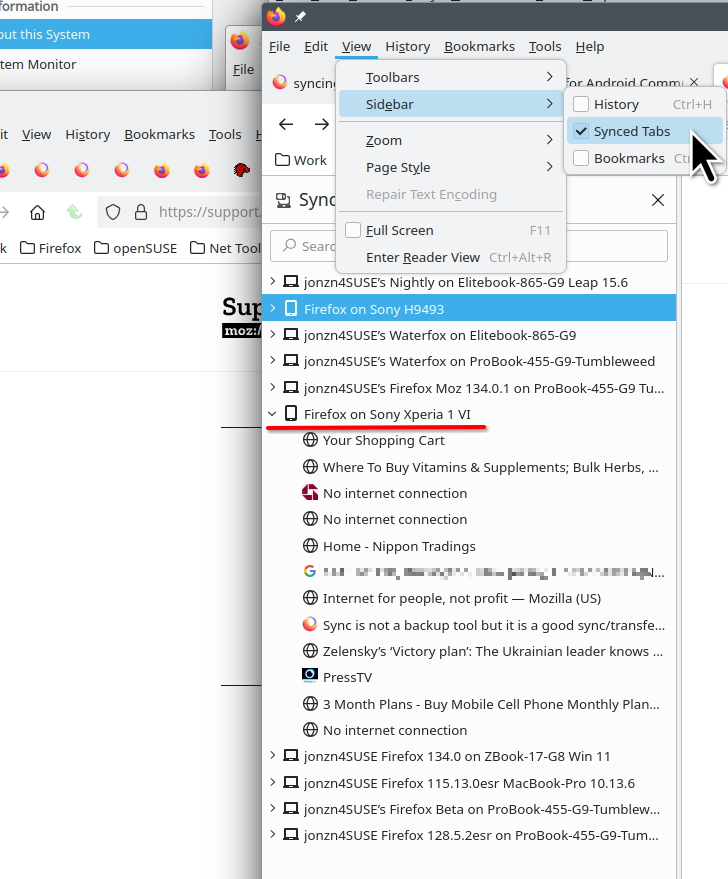Screen dimensions: 728x879
Task: Toggle the Bookmarks sidebar checkbox
Action: point(581,158)
